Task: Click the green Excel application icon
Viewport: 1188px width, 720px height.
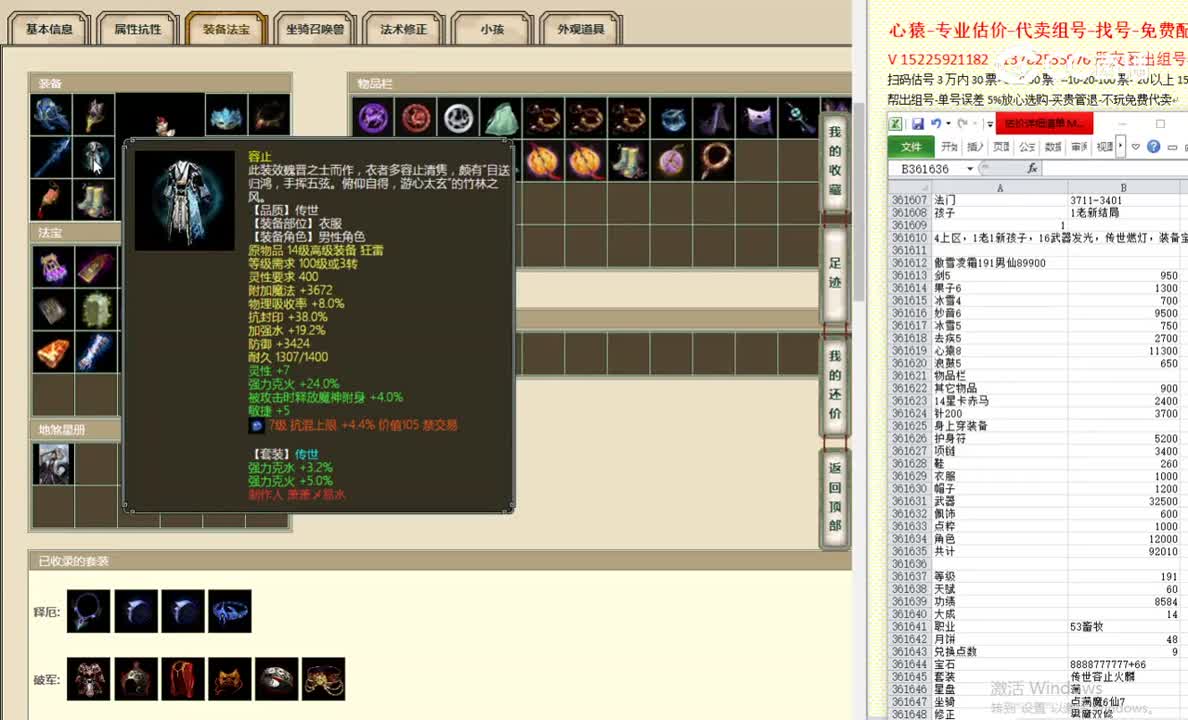Action: [x=896, y=123]
